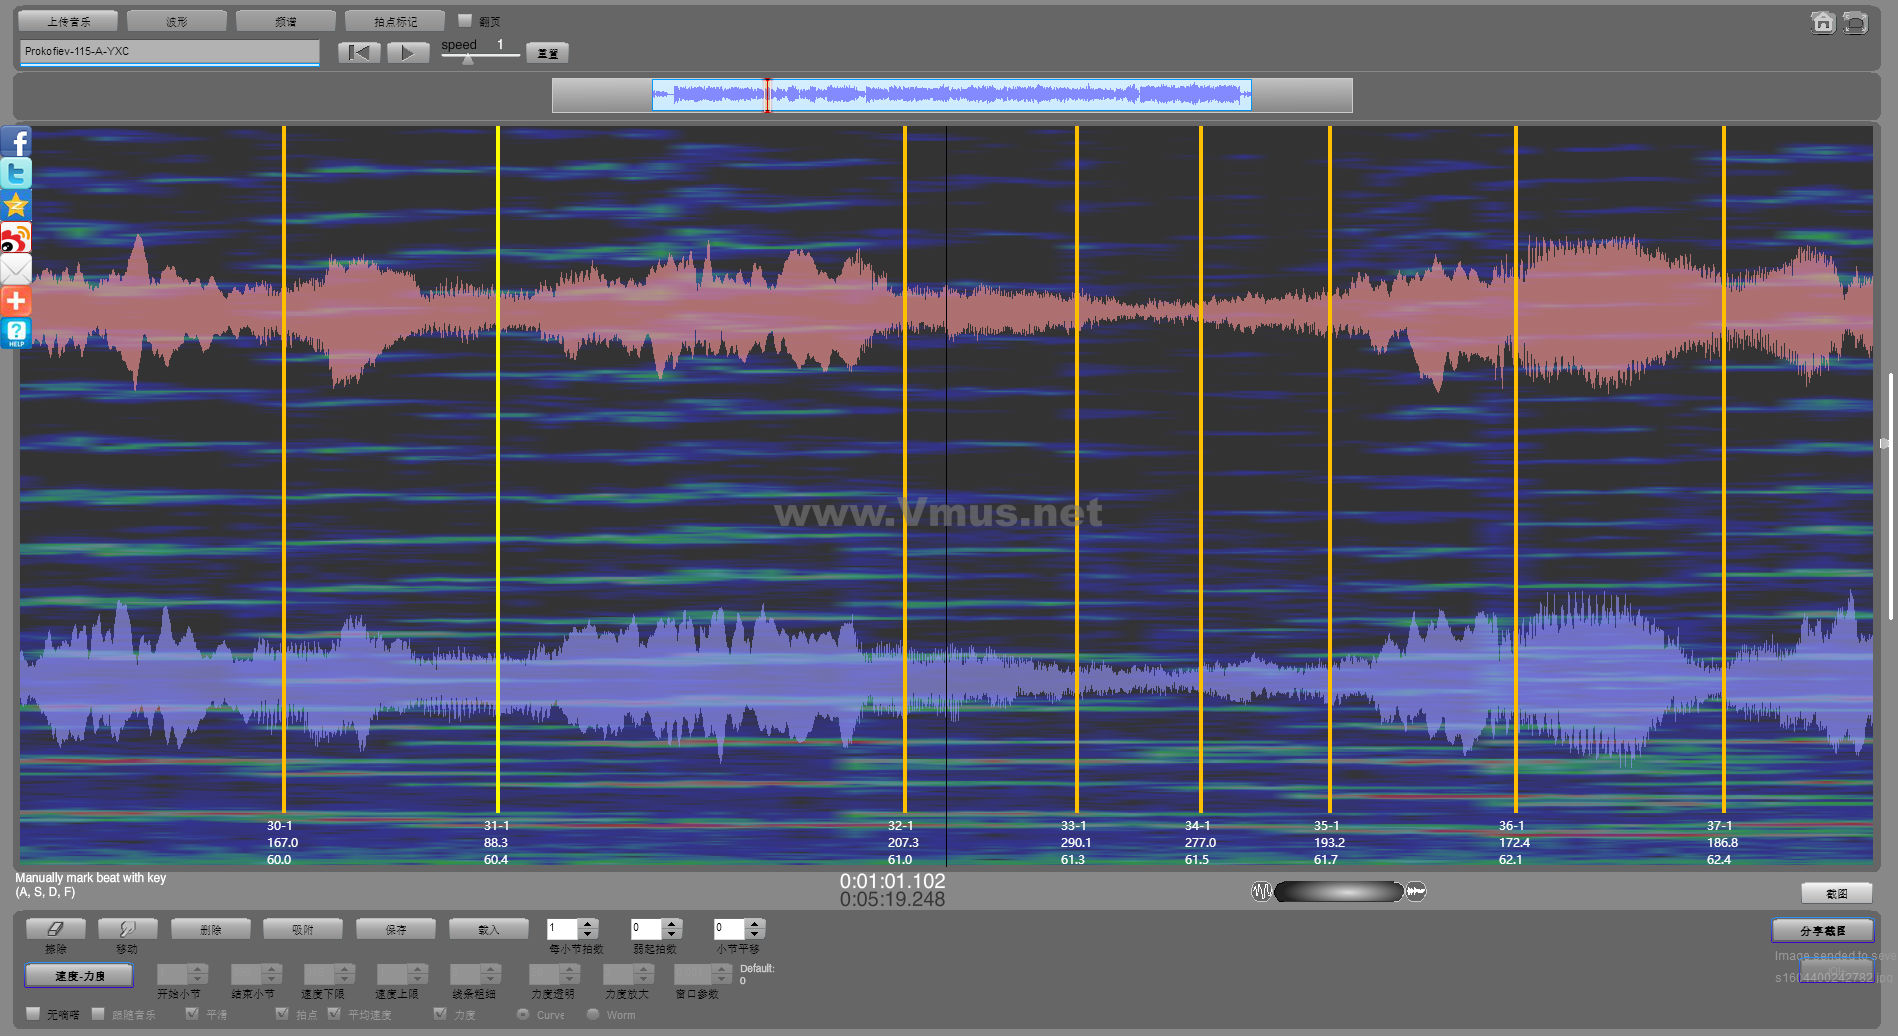Click the 分享截图 share screenshot button

click(1822, 930)
